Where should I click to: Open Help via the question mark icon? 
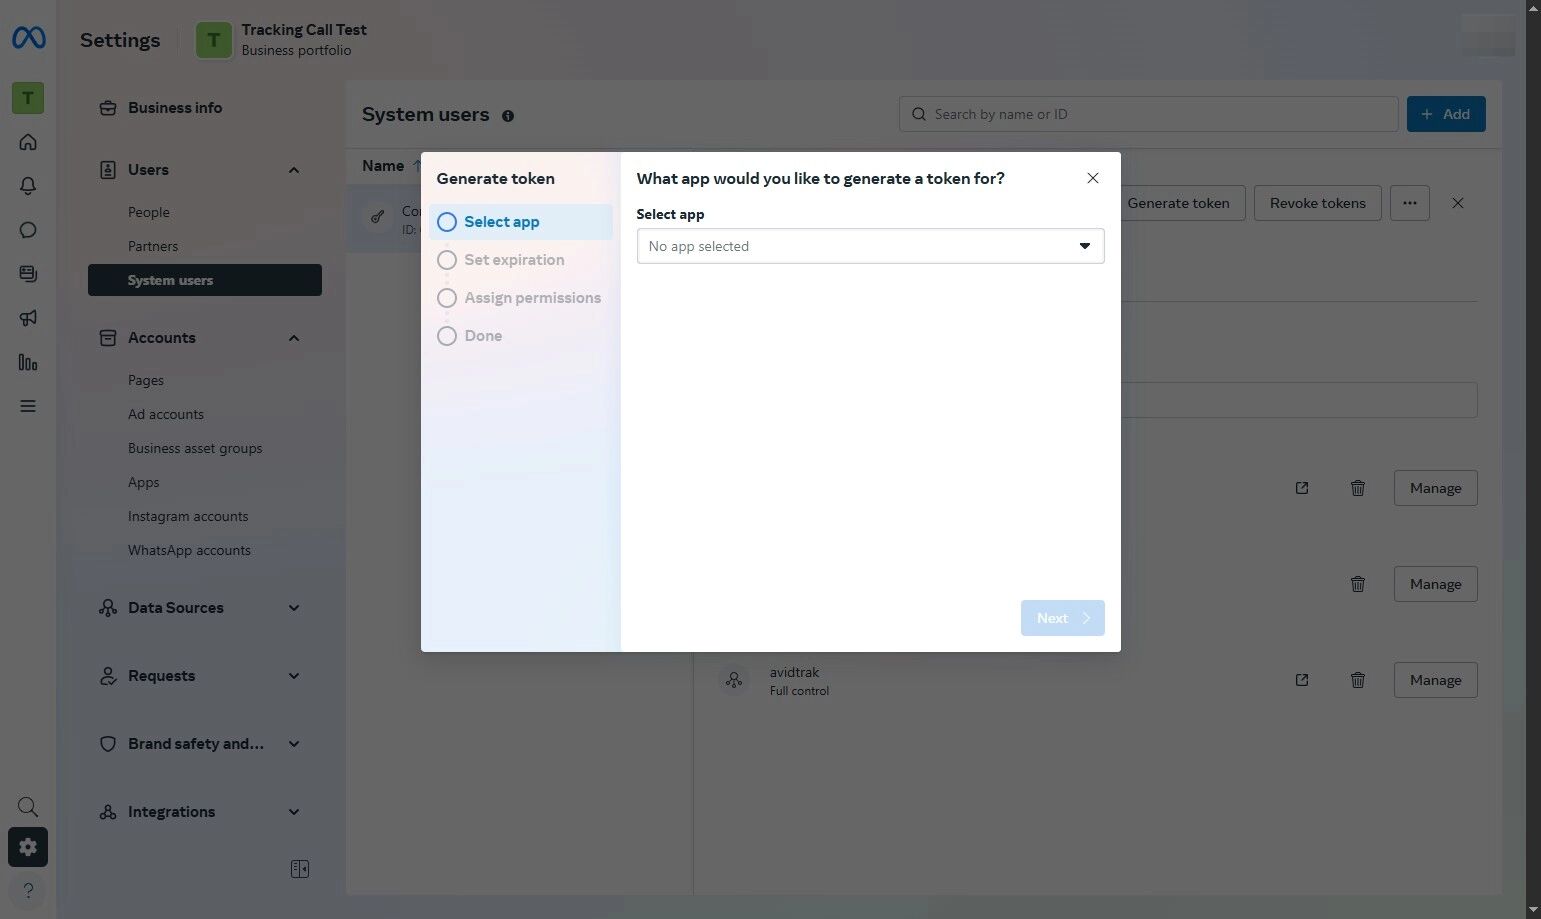tap(28, 890)
